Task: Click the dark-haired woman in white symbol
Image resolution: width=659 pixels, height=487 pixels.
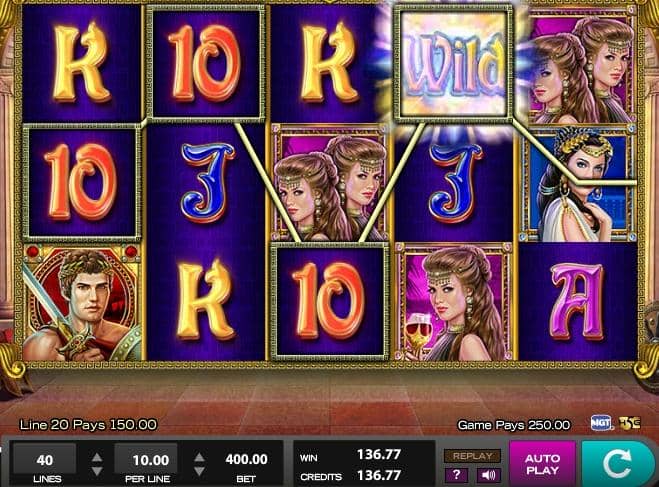Action: (x=578, y=184)
